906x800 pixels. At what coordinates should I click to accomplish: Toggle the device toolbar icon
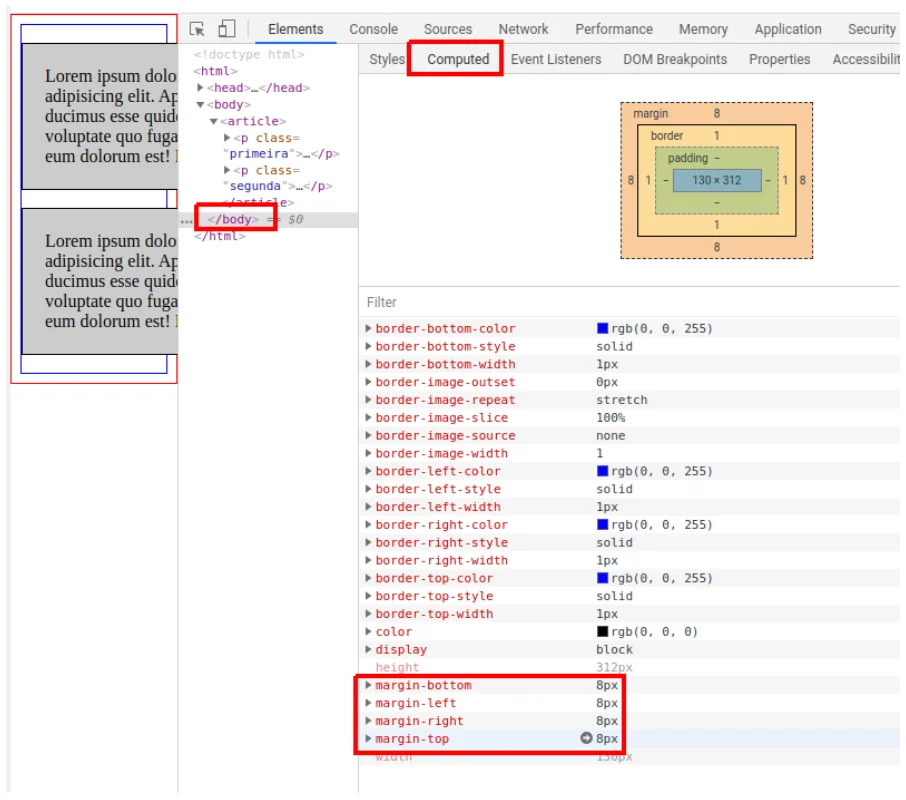coord(226,29)
